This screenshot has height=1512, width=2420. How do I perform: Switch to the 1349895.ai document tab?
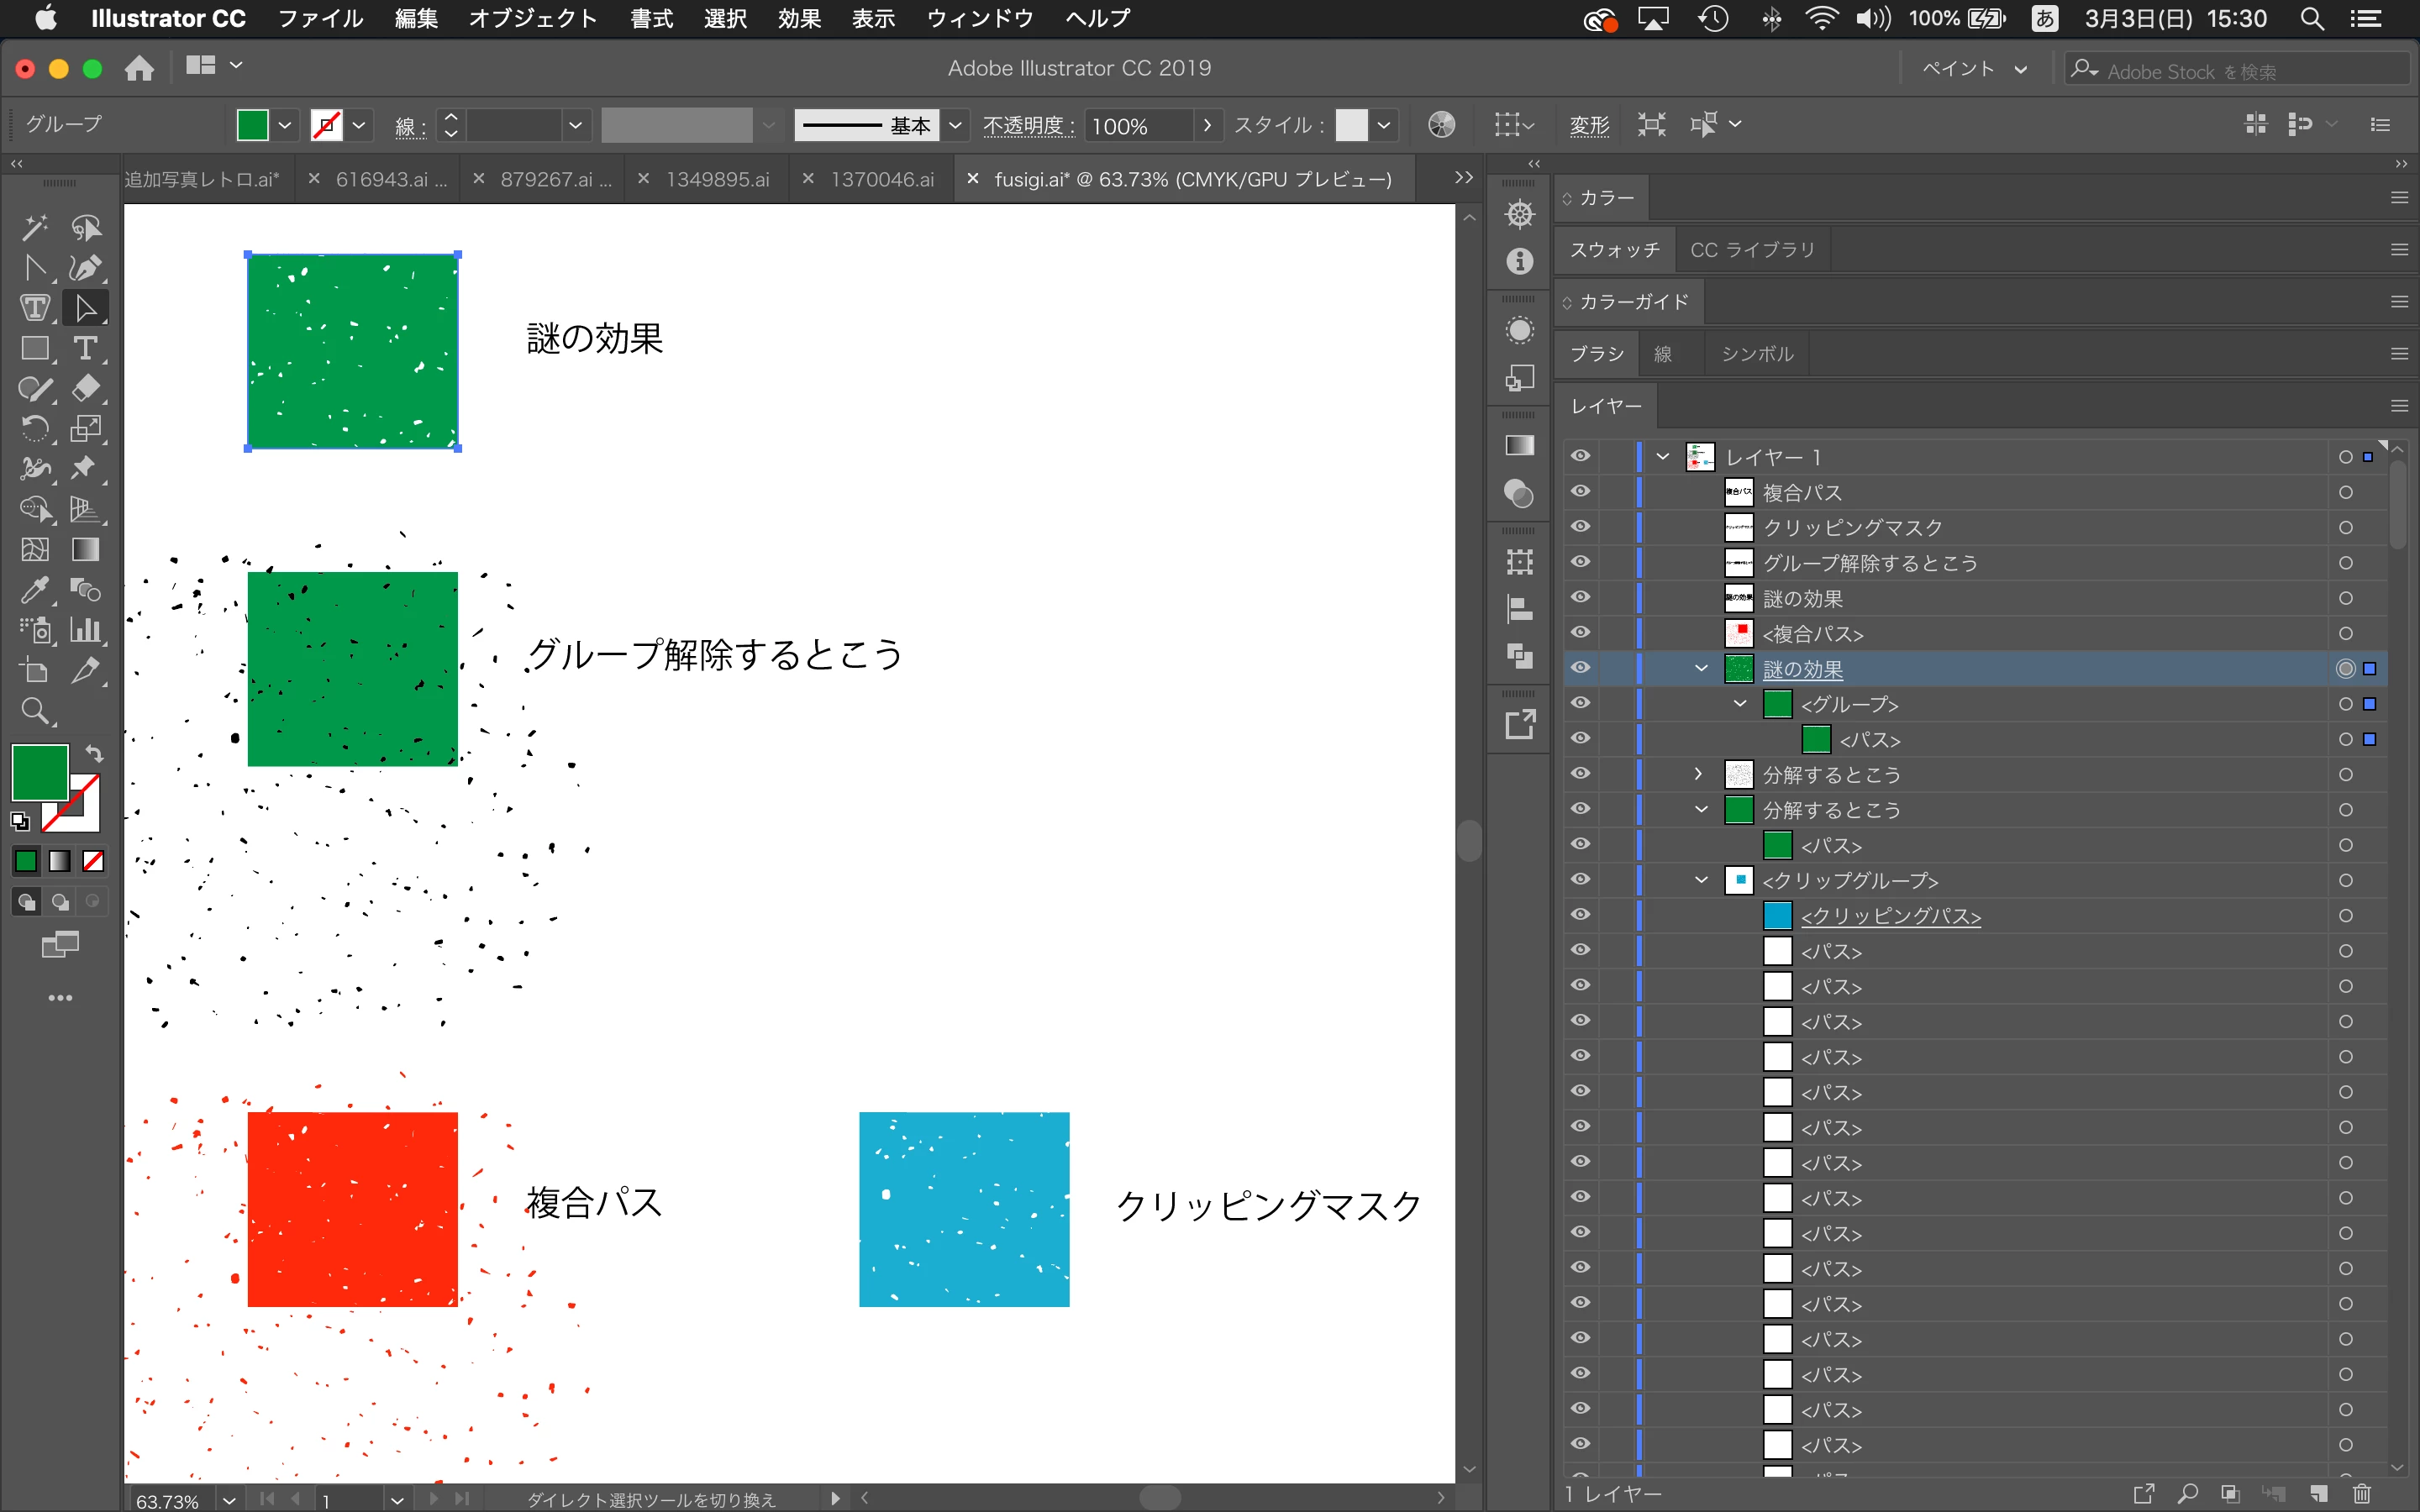point(717,180)
